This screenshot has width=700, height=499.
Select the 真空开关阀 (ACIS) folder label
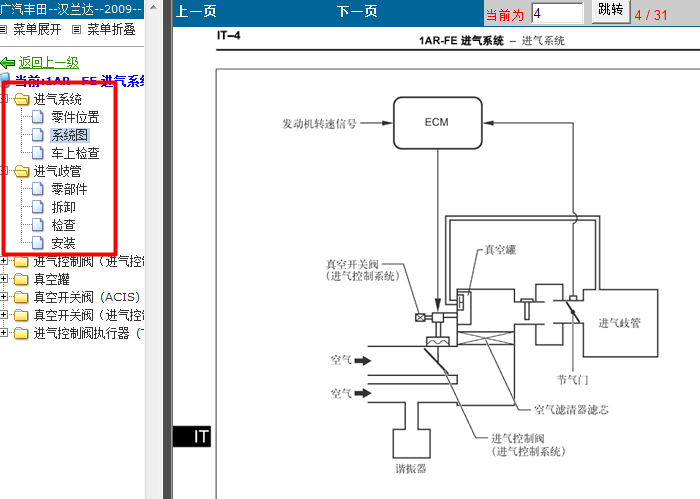[x=87, y=297]
